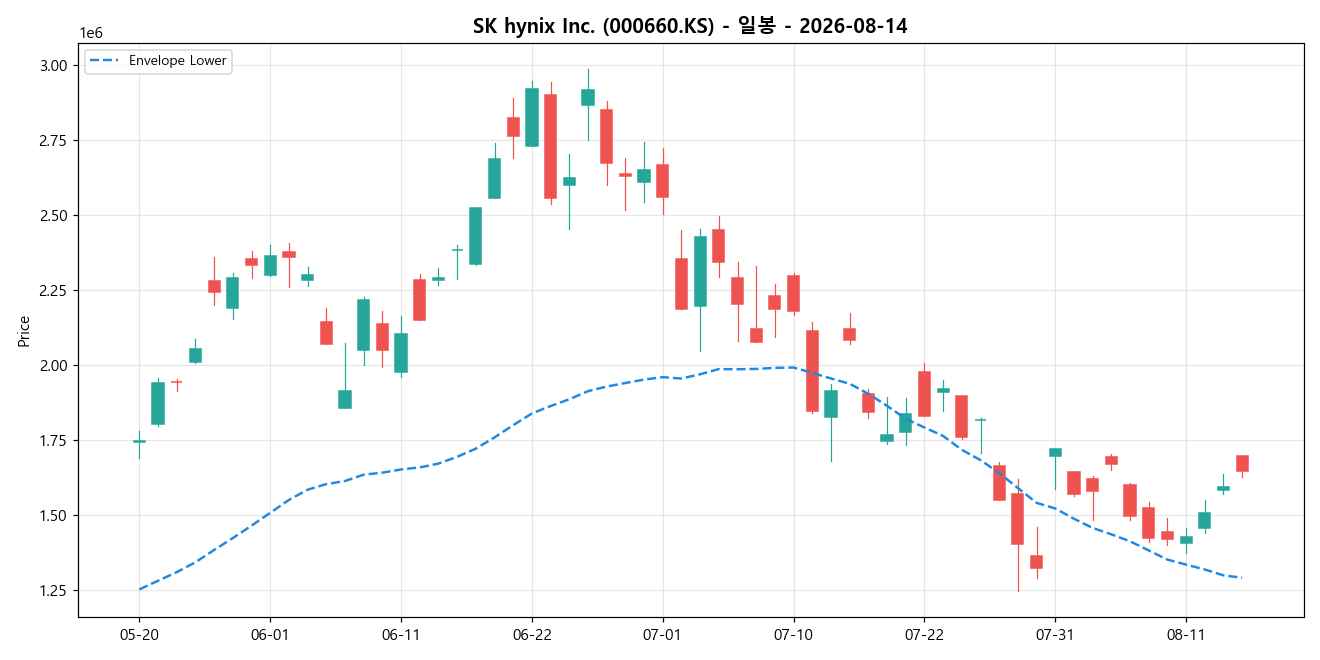Click the red candle at 07-01
1320x660 pixels.
coord(662,181)
